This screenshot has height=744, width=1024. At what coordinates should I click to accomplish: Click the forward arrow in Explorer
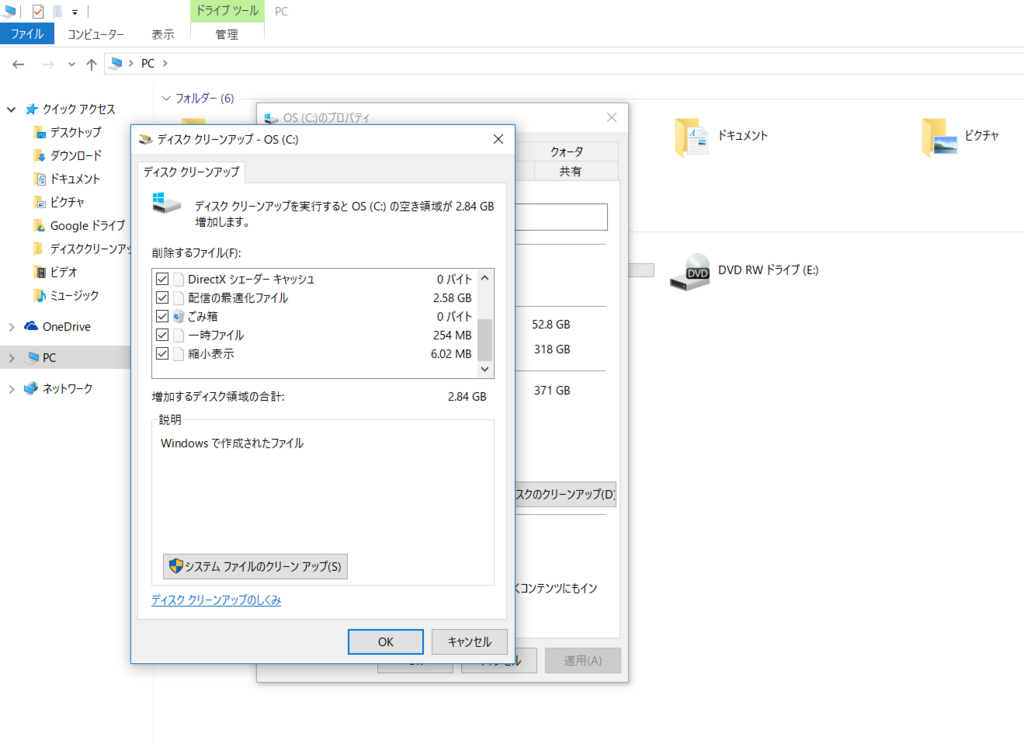pos(48,64)
